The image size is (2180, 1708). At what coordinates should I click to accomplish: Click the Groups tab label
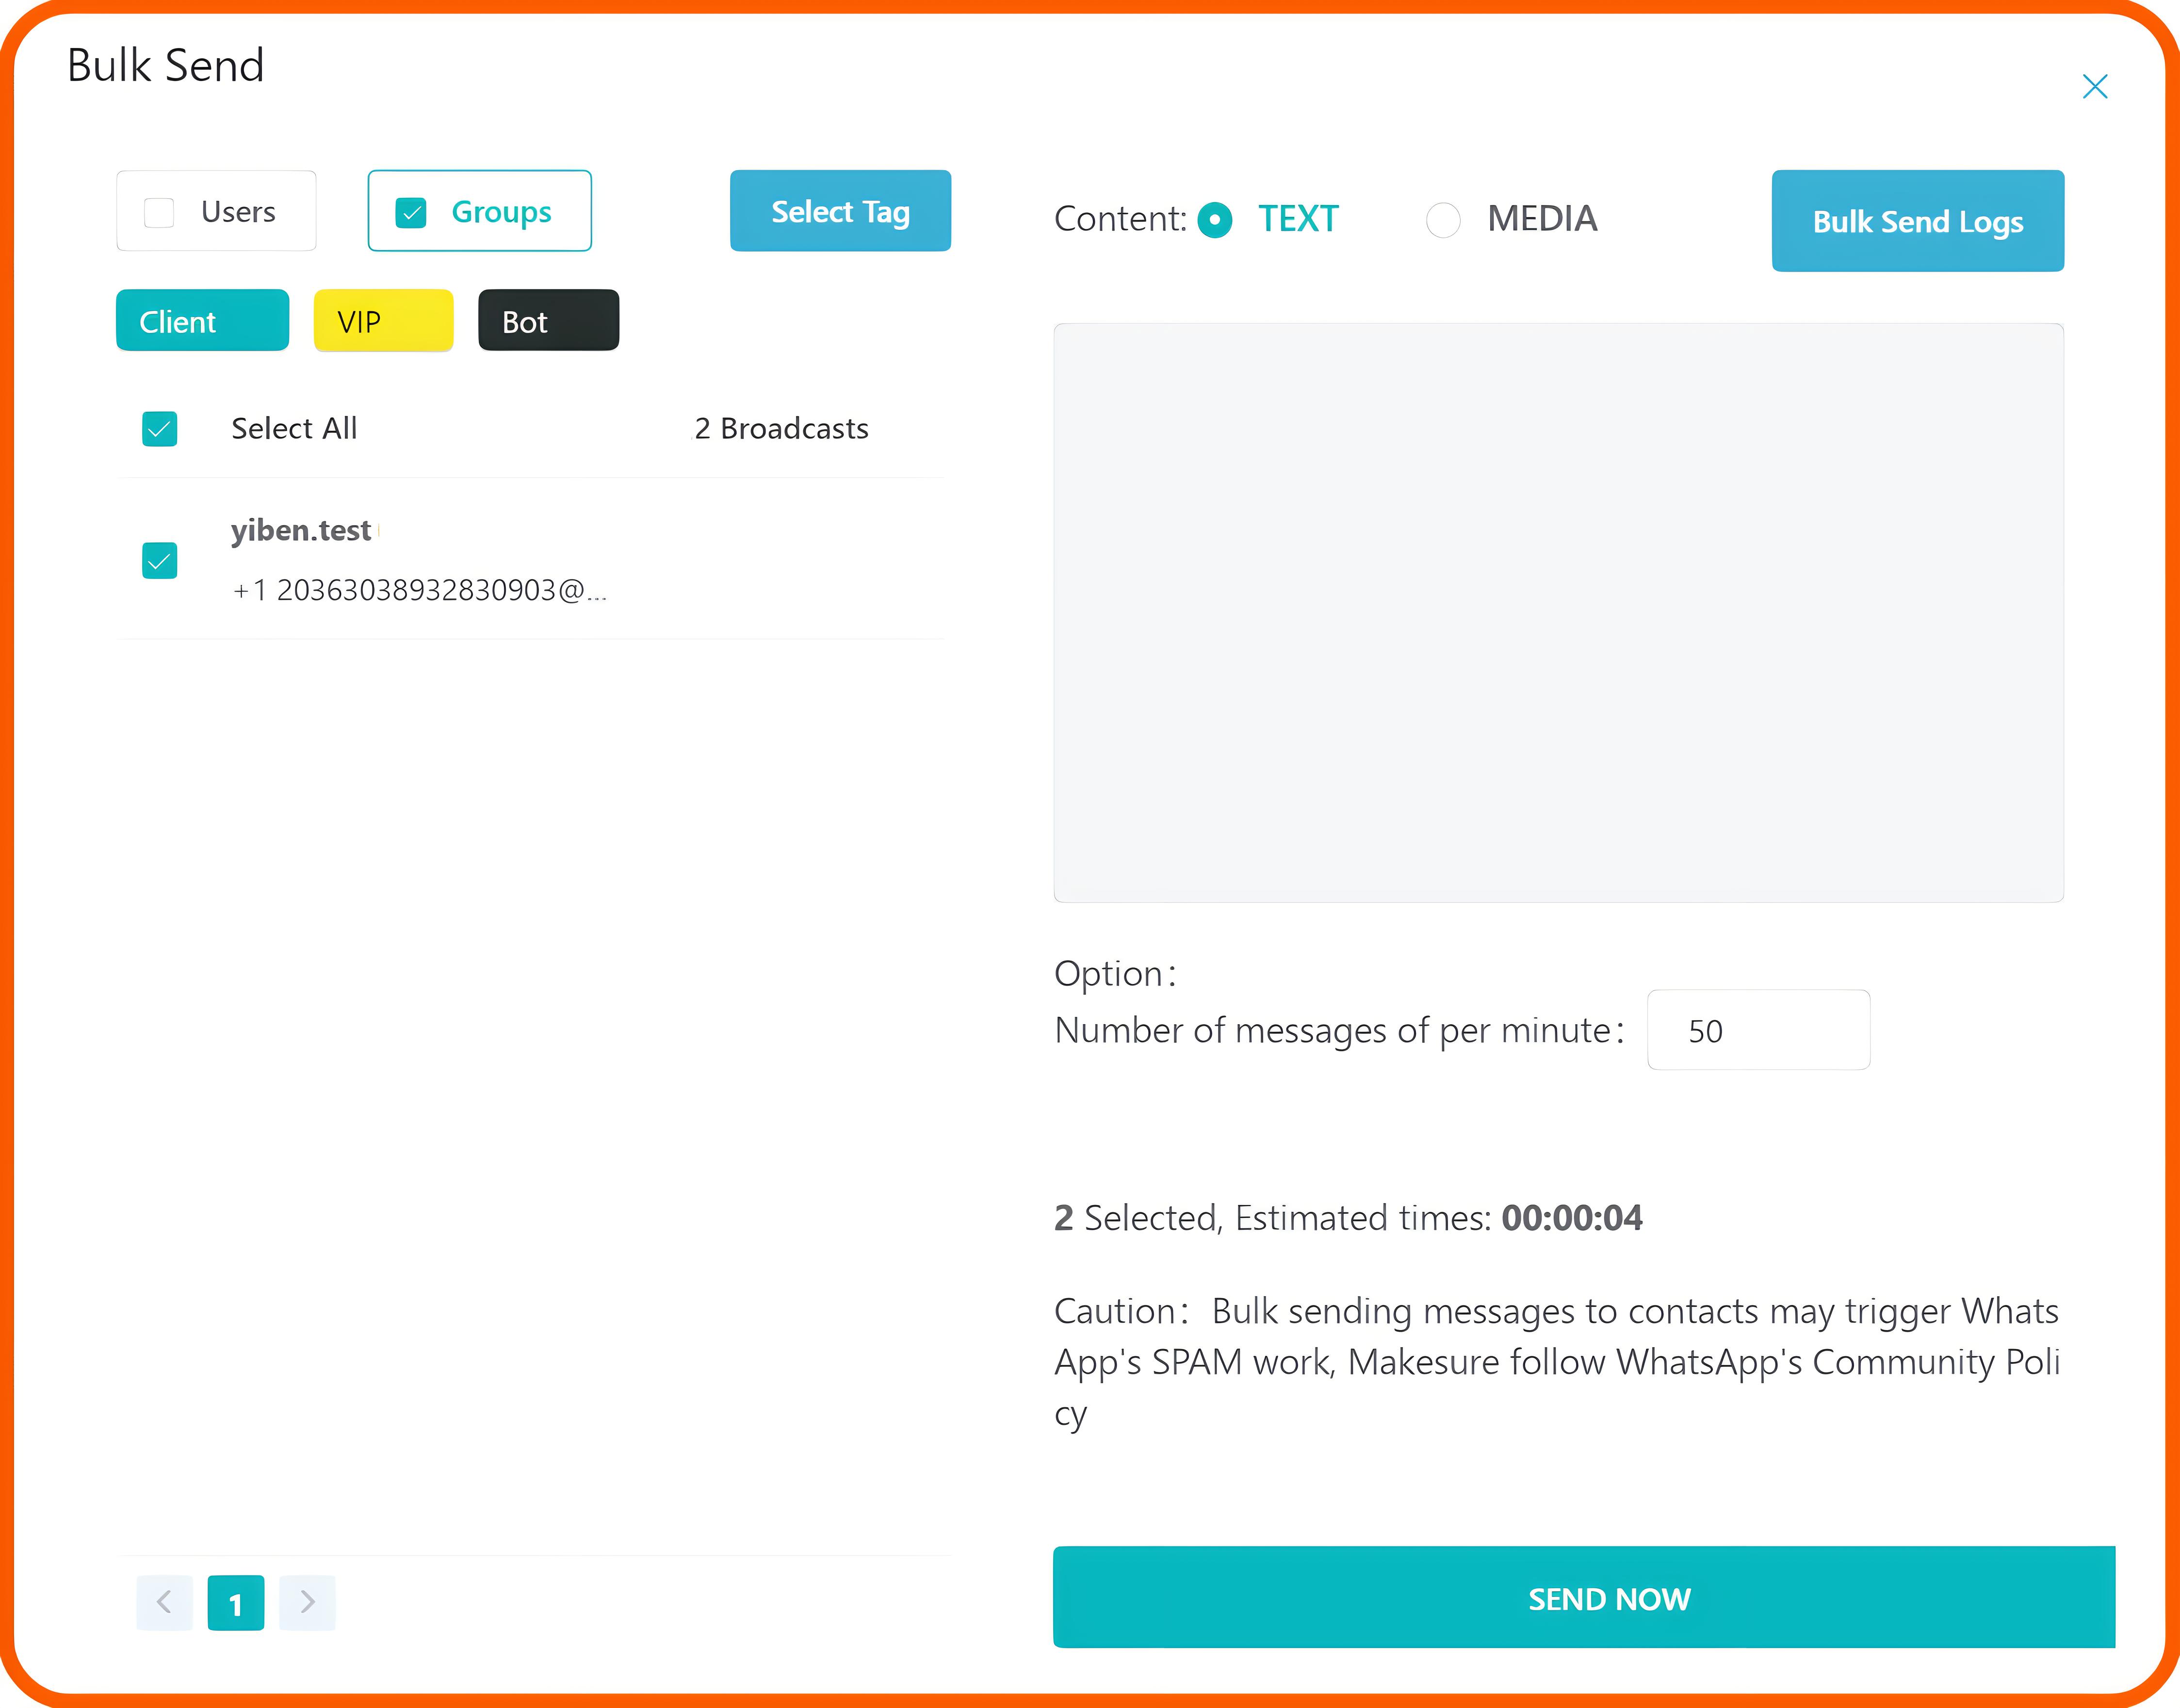[x=501, y=212]
